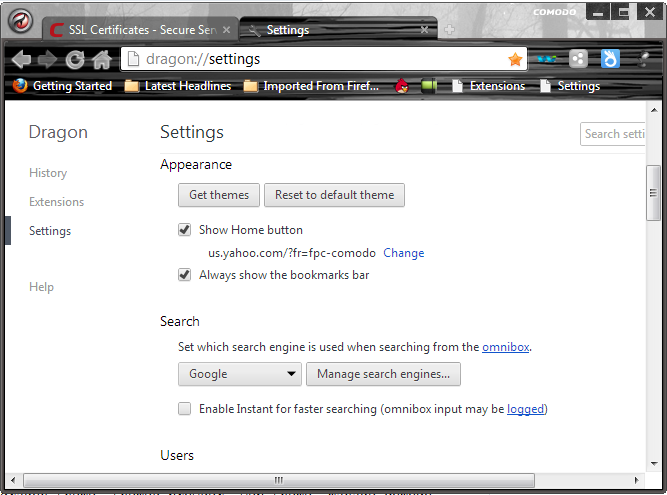
Task: Click the scroll down arrow
Action: click(653, 464)
